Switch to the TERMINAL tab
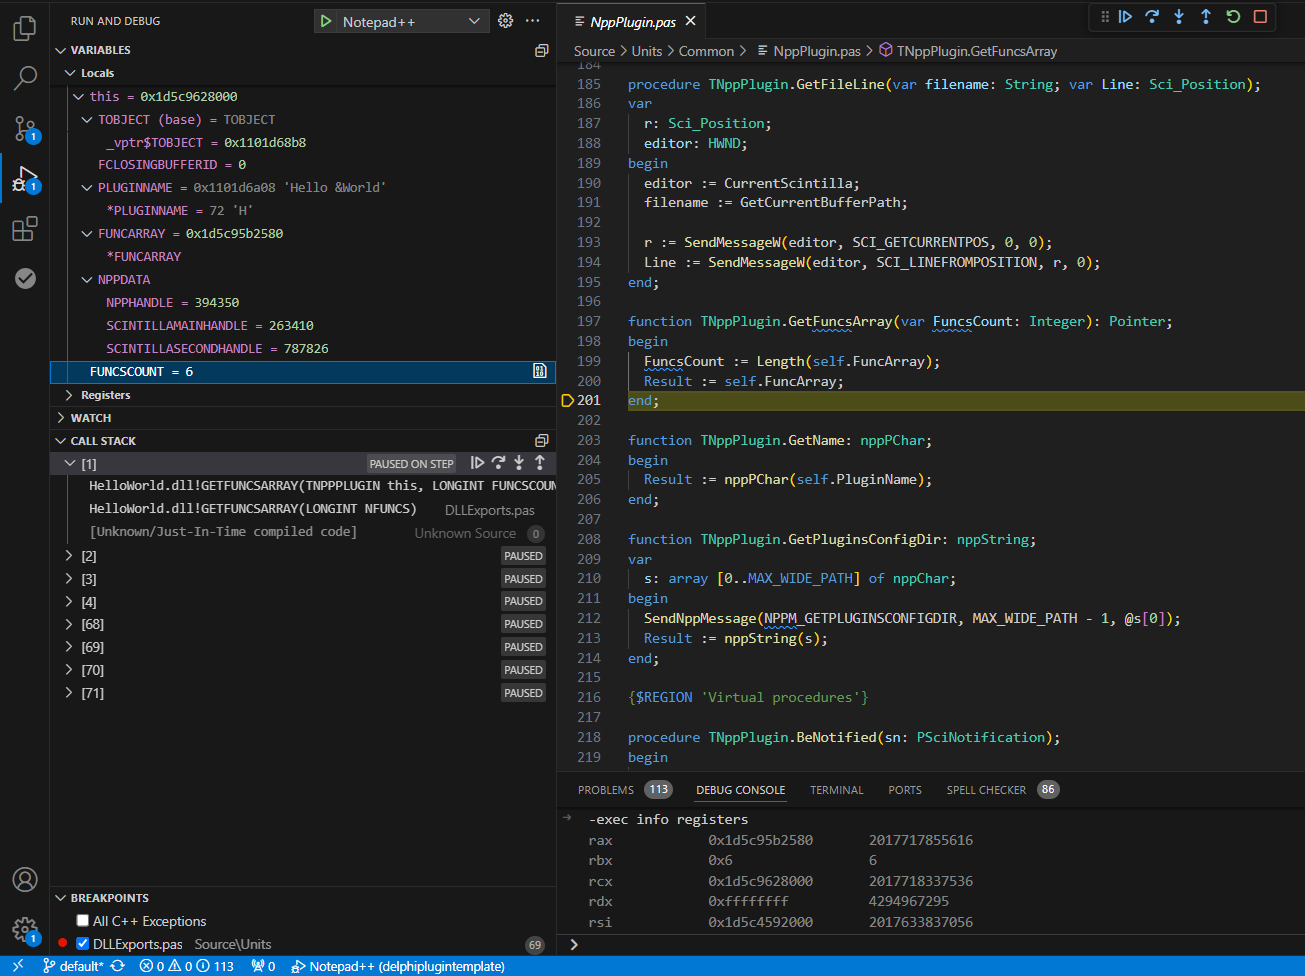The width and height of the screenshot is (1305, 976). [x=836, y=789]
